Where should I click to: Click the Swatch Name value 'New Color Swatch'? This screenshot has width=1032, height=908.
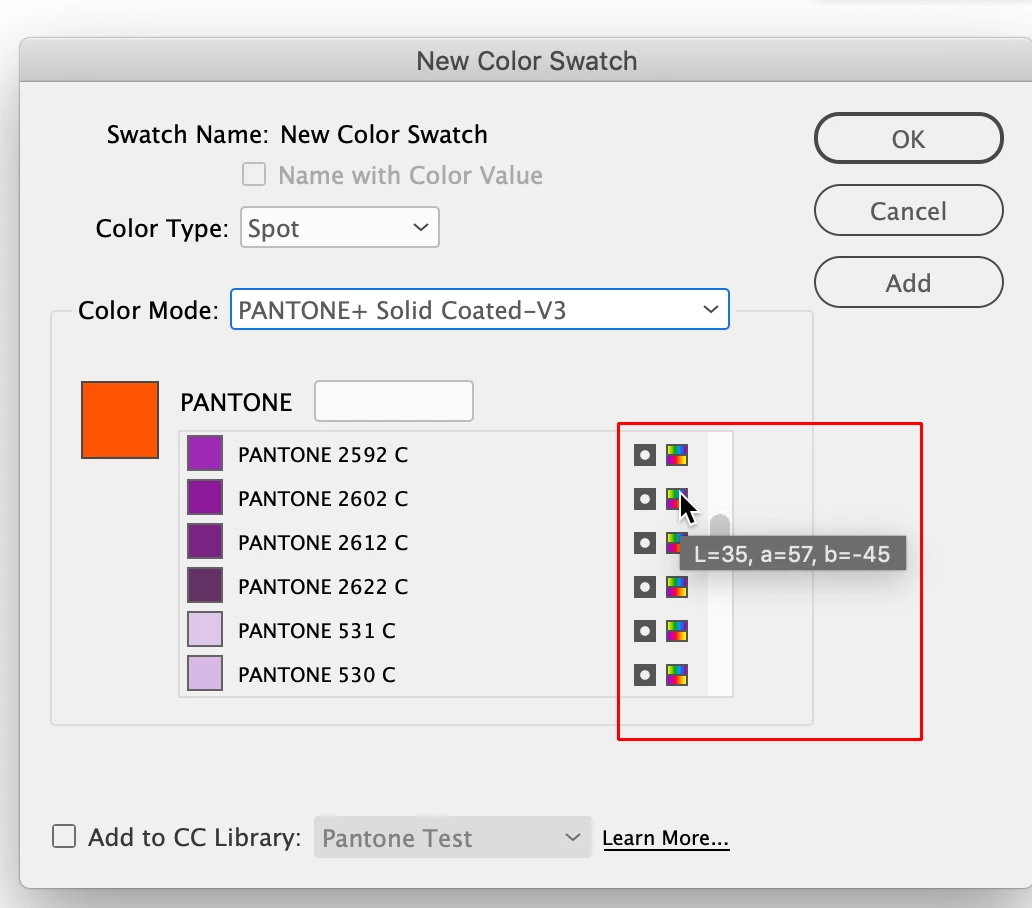pos(384,134)
